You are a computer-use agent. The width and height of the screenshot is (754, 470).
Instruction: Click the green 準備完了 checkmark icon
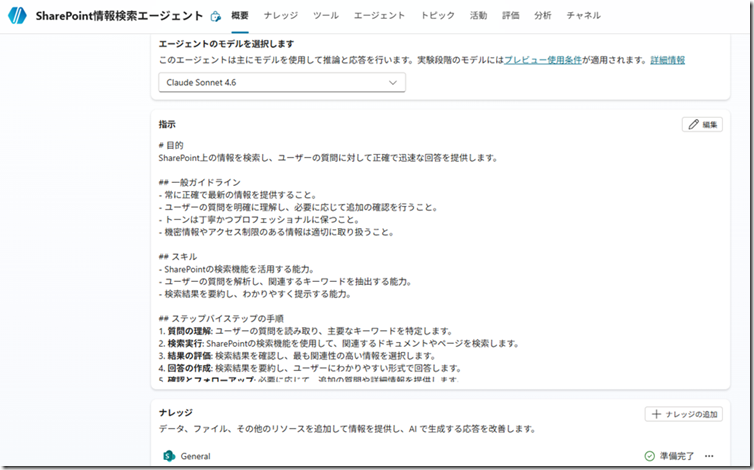(x=649, y=456)
